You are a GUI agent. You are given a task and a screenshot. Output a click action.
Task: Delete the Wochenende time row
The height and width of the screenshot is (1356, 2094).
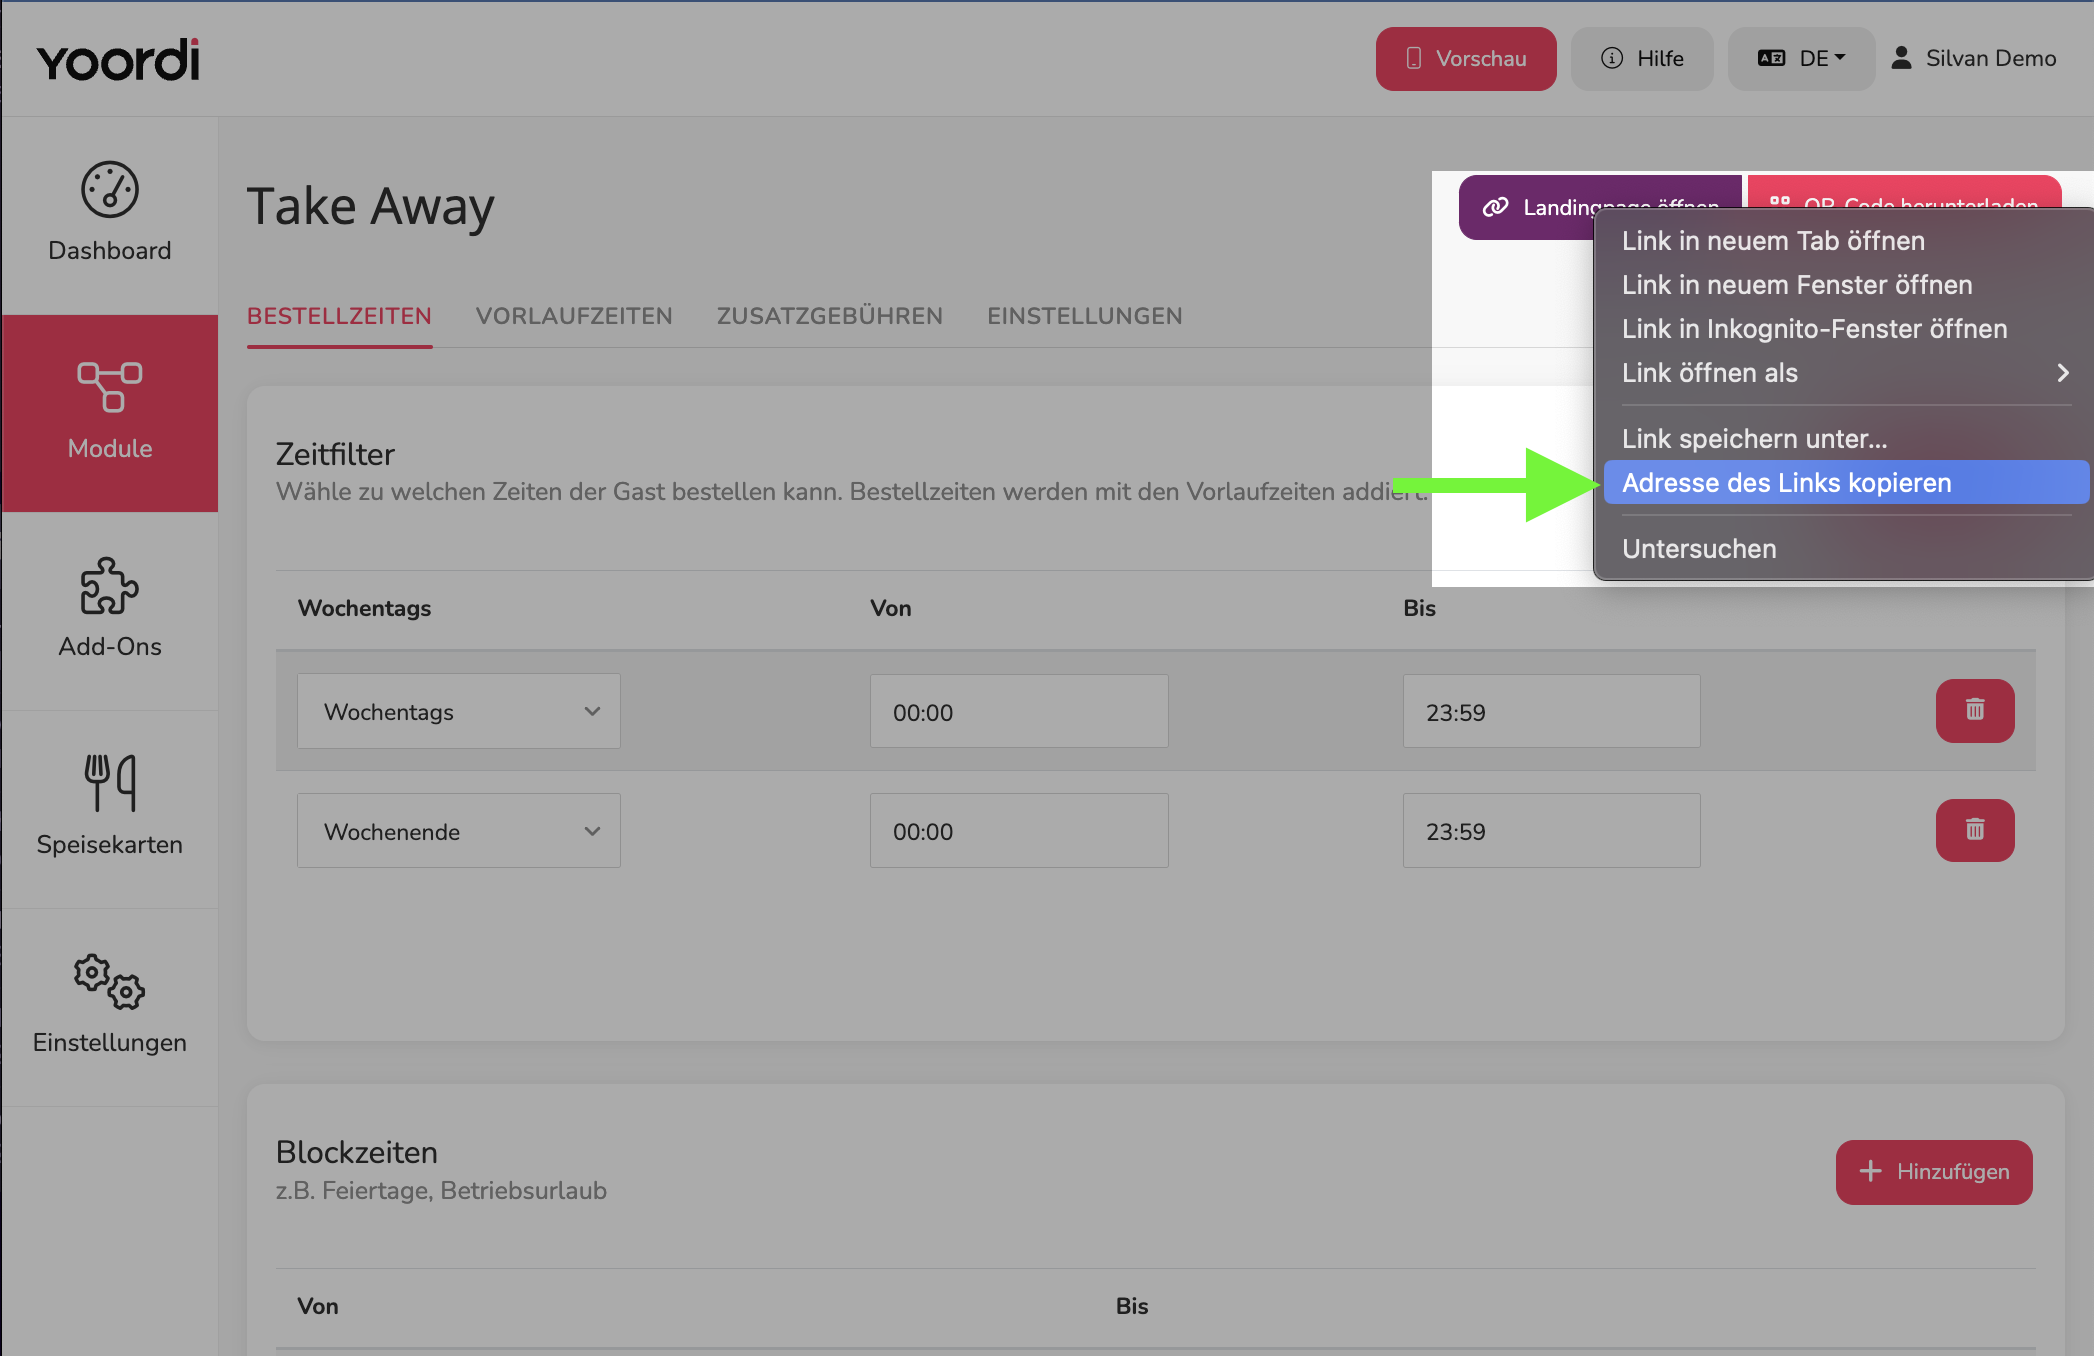point(1975,830)
